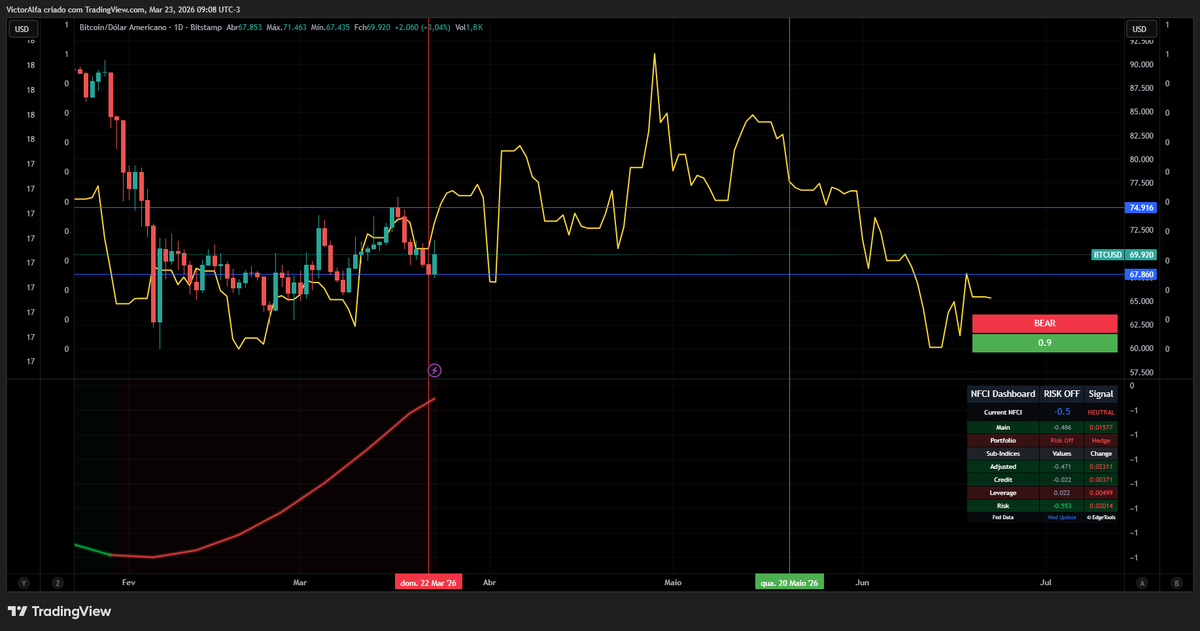Image resolution: width=1200 pixels, height=631 pixels.
Task: Click the Jul month label on time axis
Action: tap(1046, 581)
